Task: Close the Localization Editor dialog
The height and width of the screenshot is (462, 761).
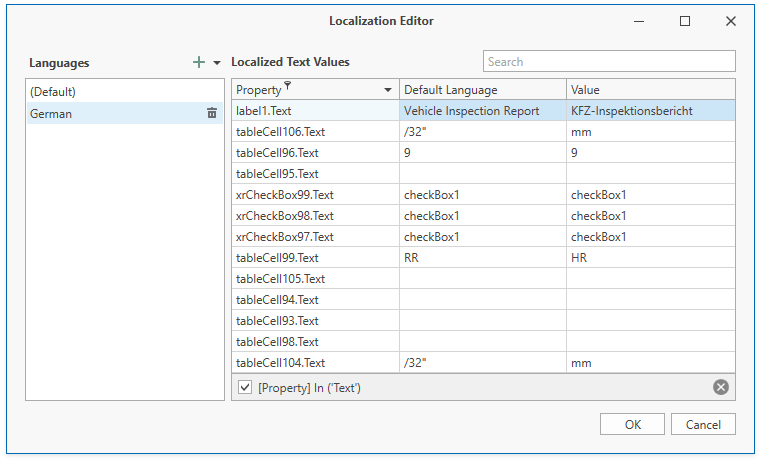Action: (x=731, y=21)
